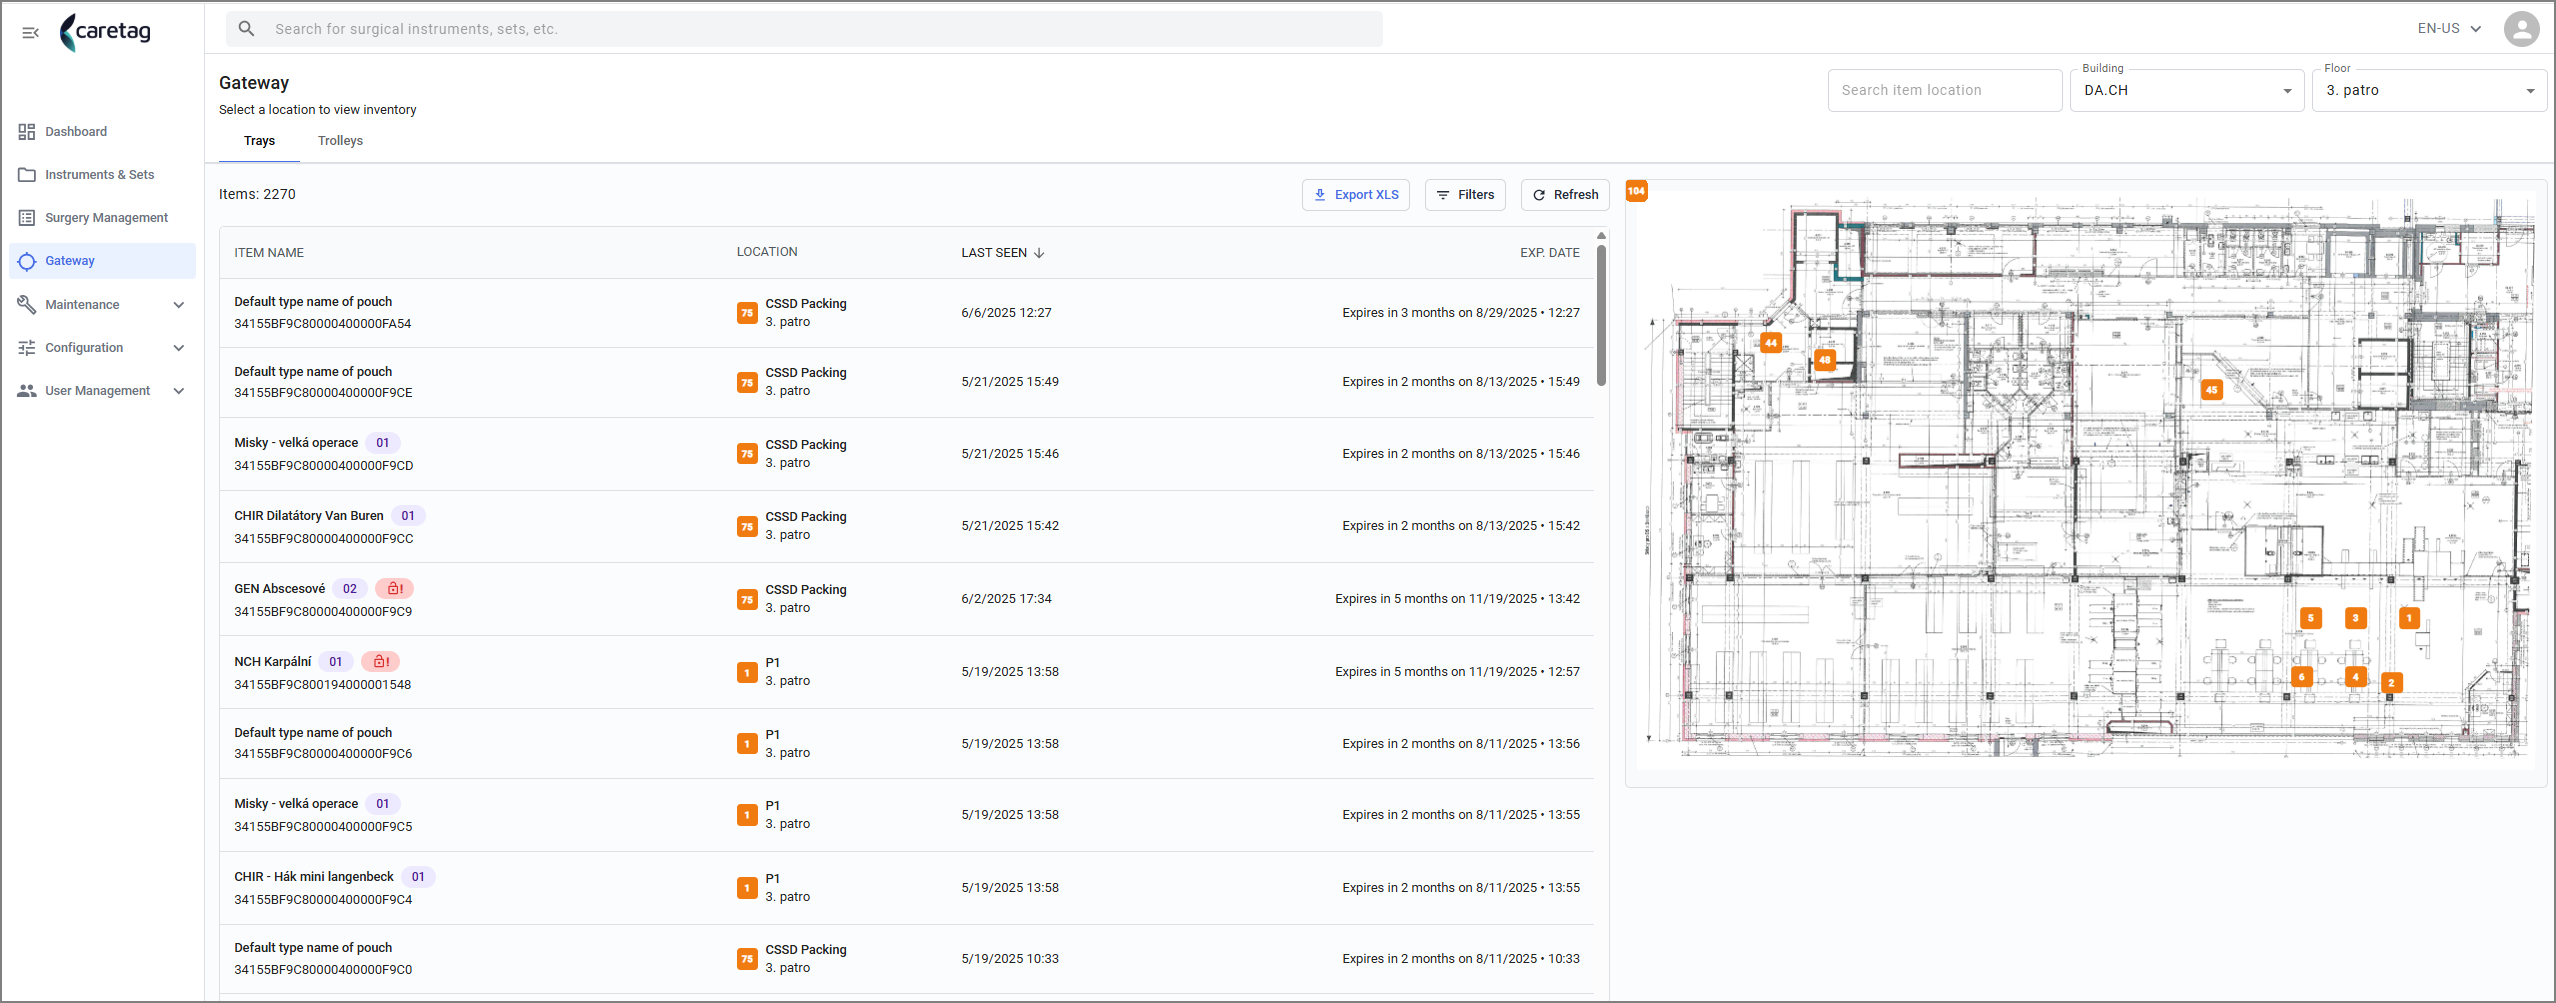
Task: Click orange marker 104 above floor plan
Action: (x=1636, y=190)
